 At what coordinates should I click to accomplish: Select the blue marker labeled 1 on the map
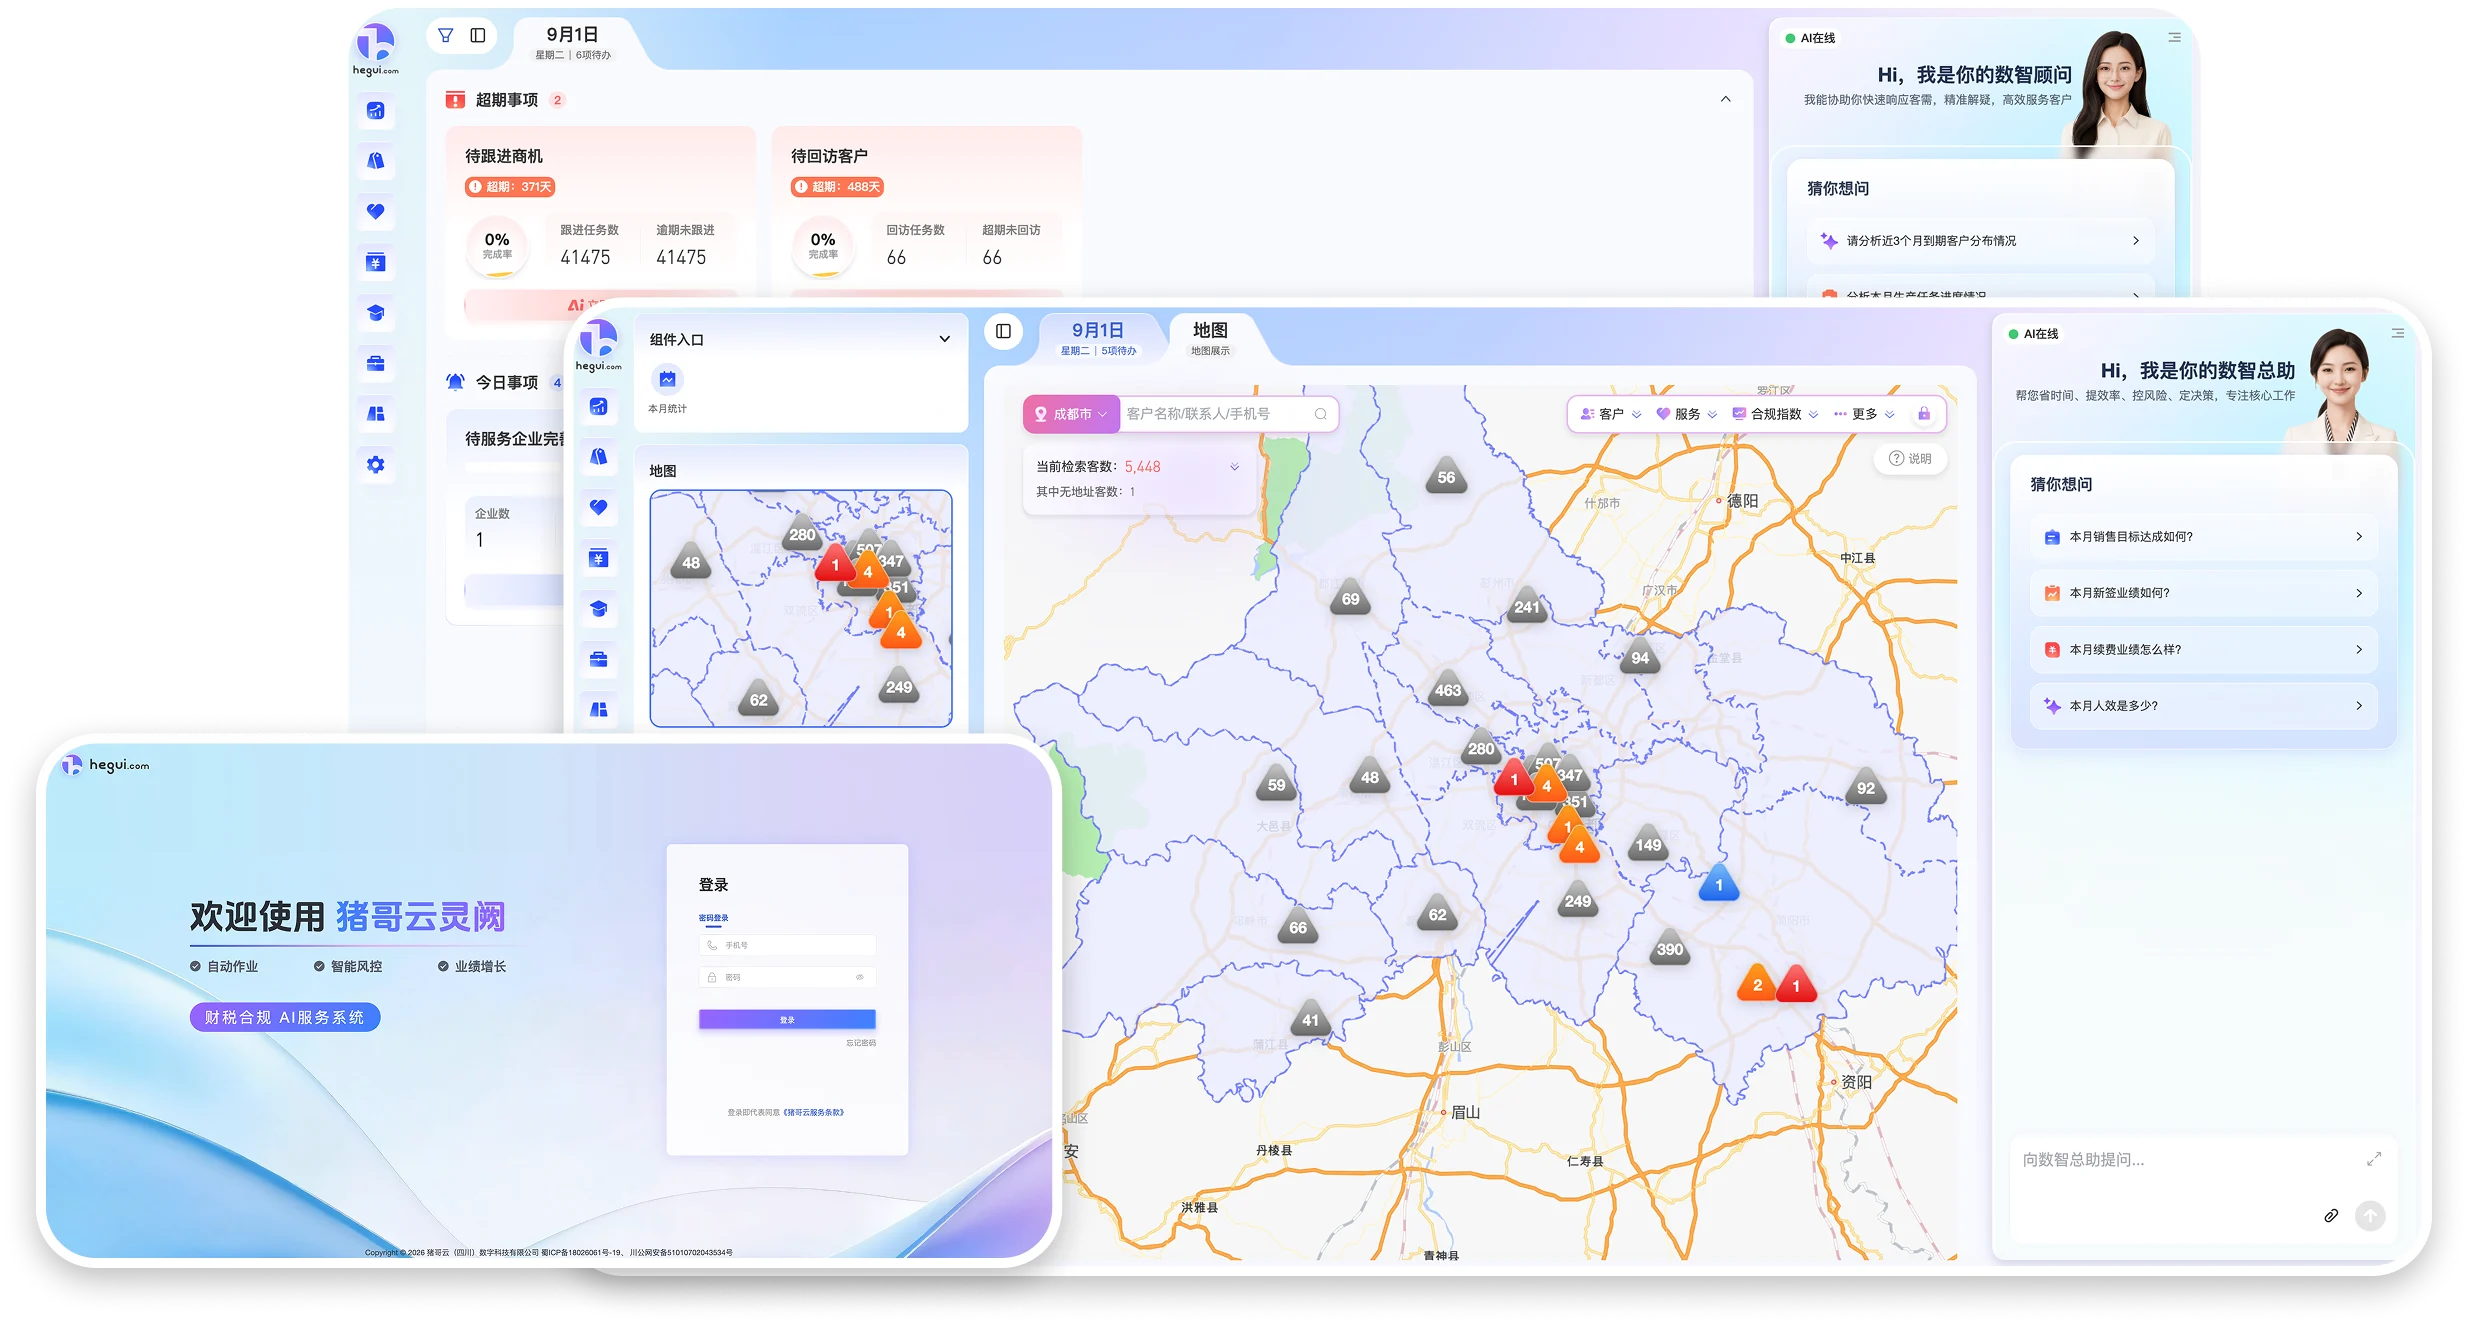click(x=1719, y=883)
